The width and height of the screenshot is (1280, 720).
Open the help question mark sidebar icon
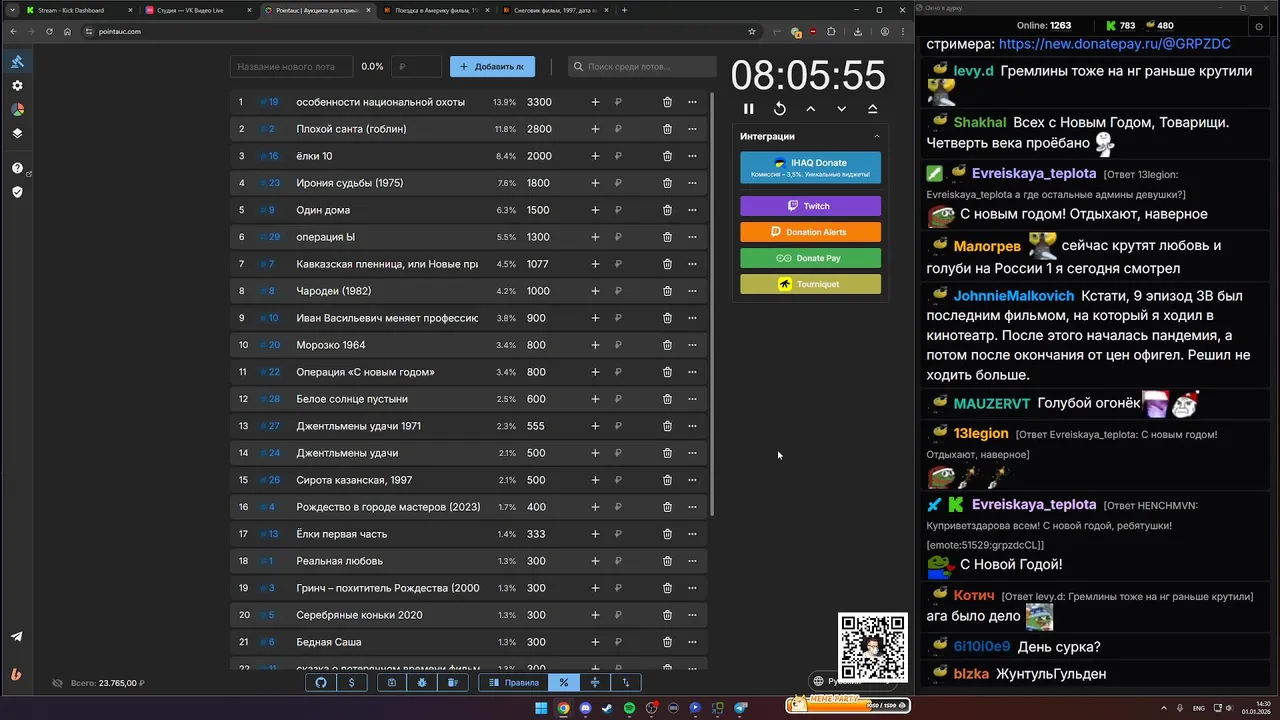17,168
